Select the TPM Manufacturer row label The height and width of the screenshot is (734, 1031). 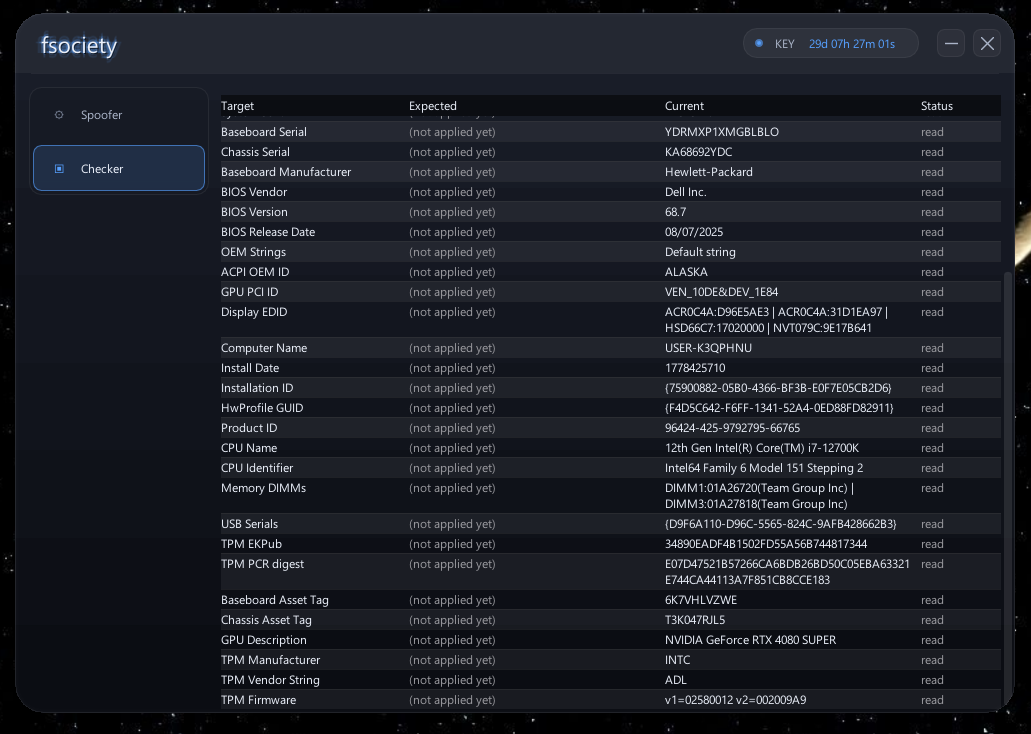270,660
